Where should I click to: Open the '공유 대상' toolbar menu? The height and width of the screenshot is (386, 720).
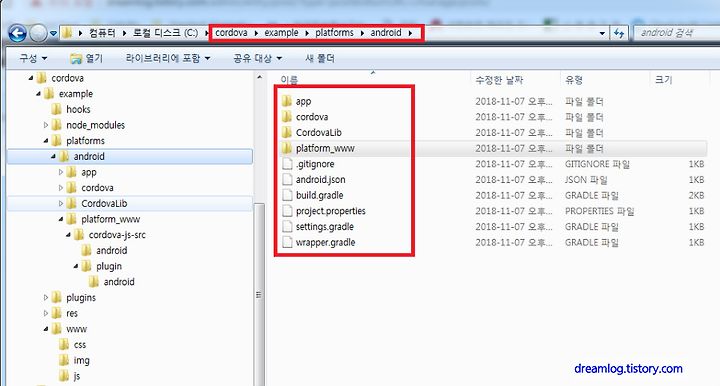tap(257, 58)
